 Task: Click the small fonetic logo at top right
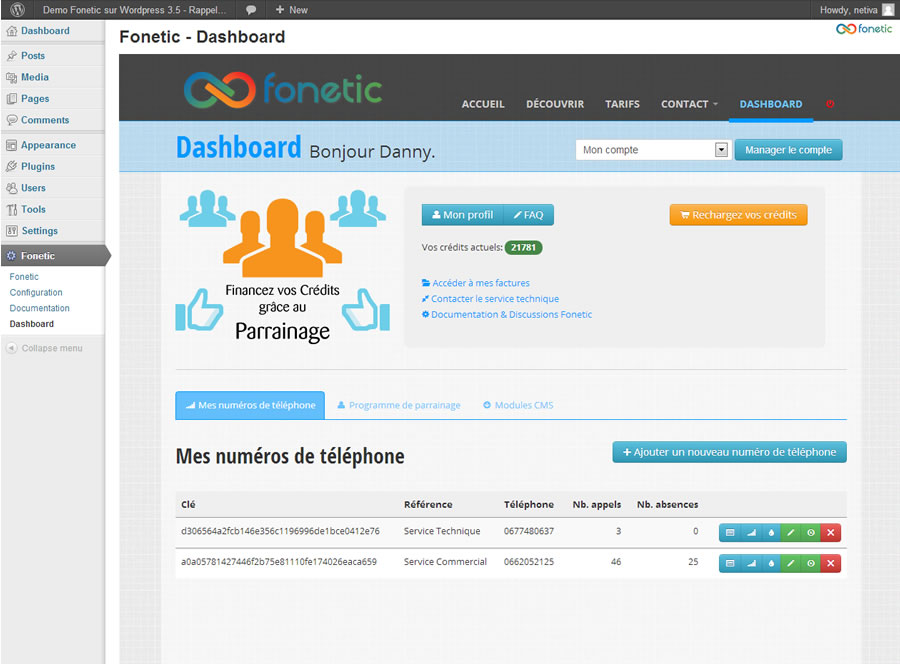864,29
